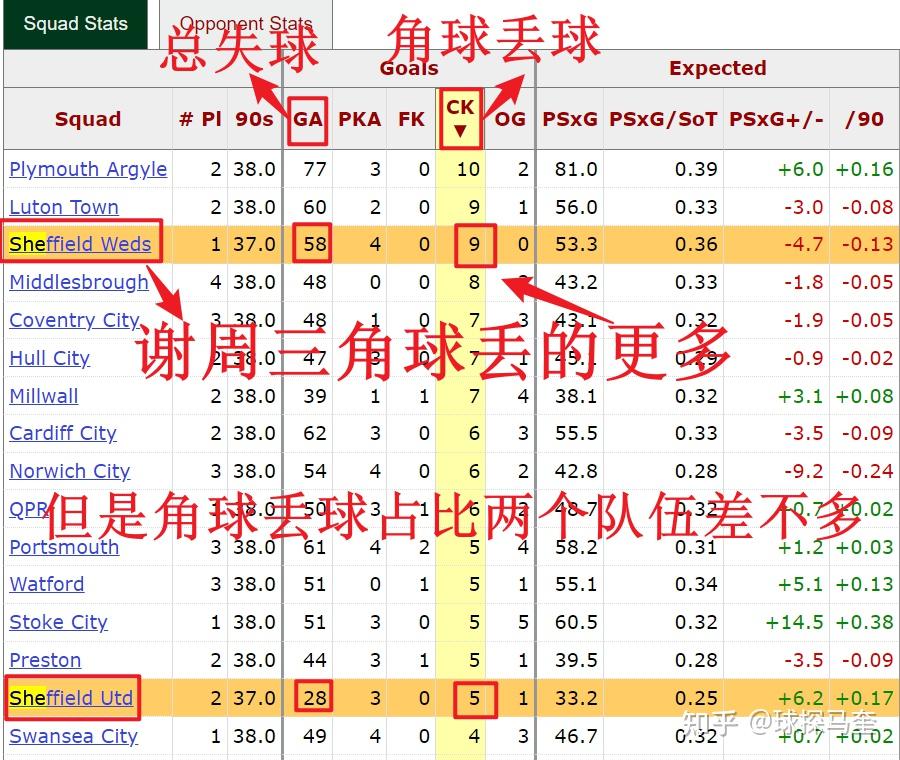The image size is (900, 760).
Task: Sort by PSxG/SoT column header
Action: (x=663, y=119)
